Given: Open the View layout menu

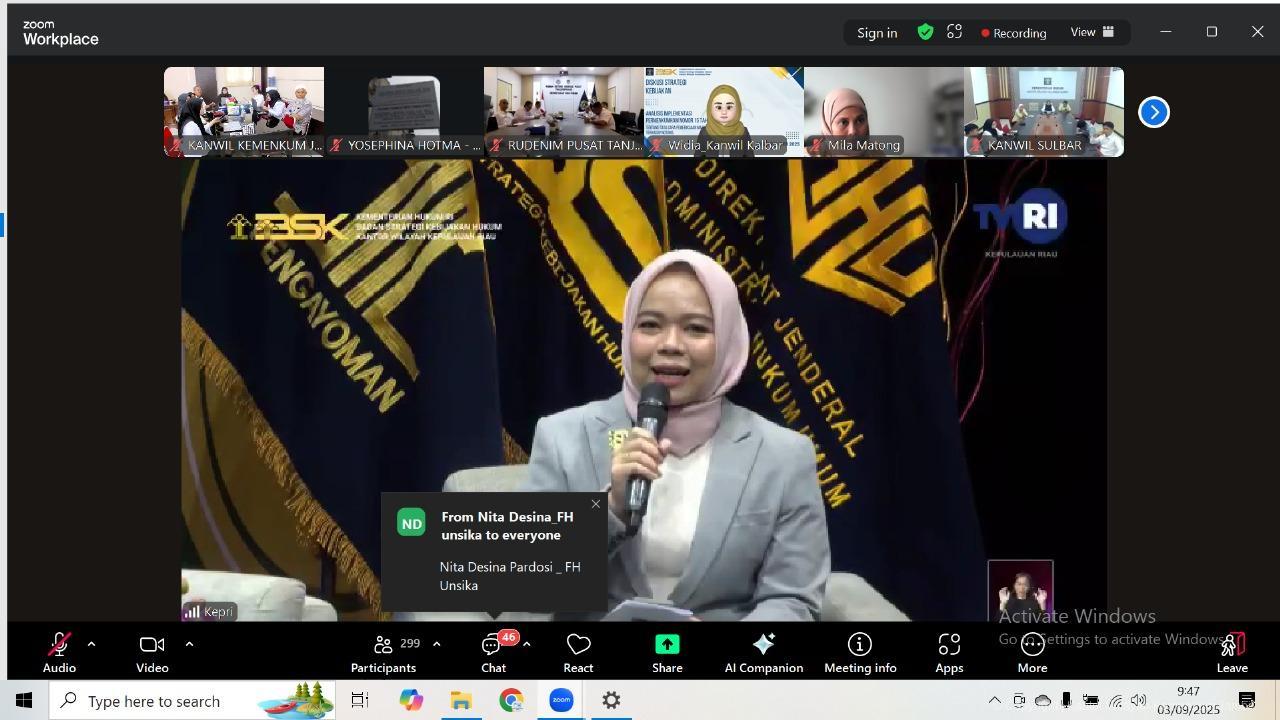Looking at the screenshot, I should [1092, 32].
